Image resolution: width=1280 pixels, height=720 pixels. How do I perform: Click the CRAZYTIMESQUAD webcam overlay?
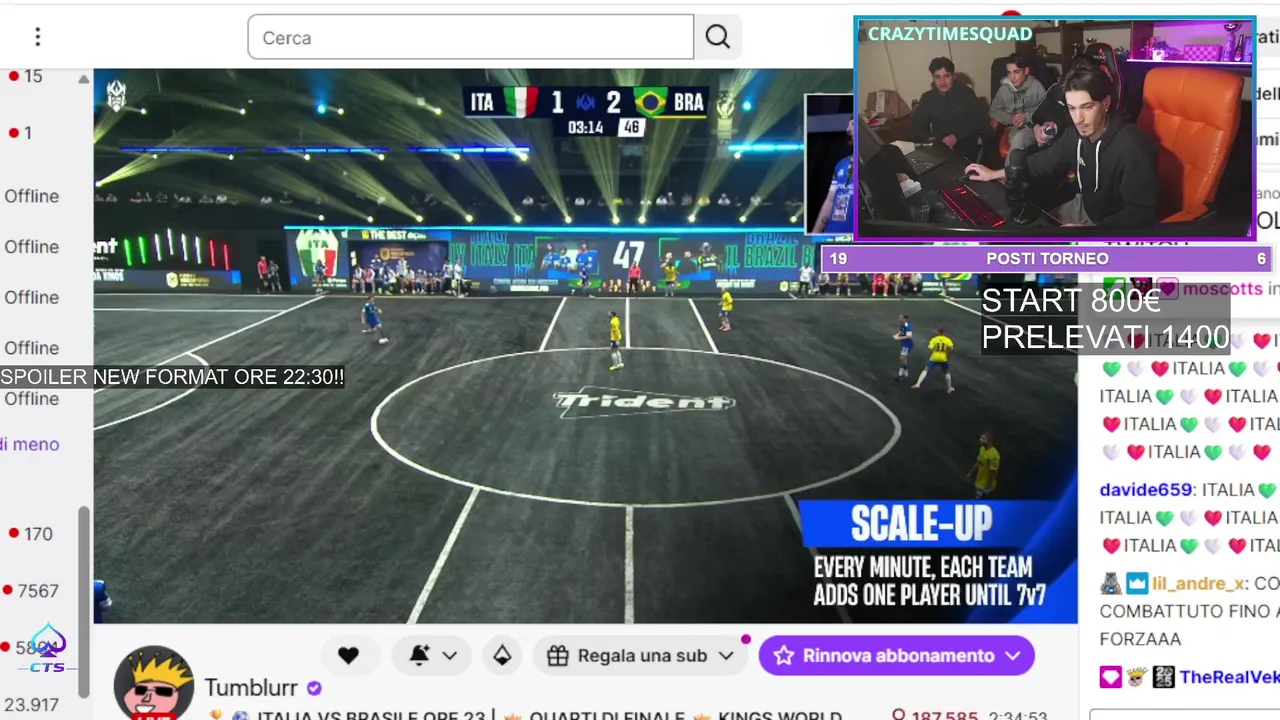1055,128
